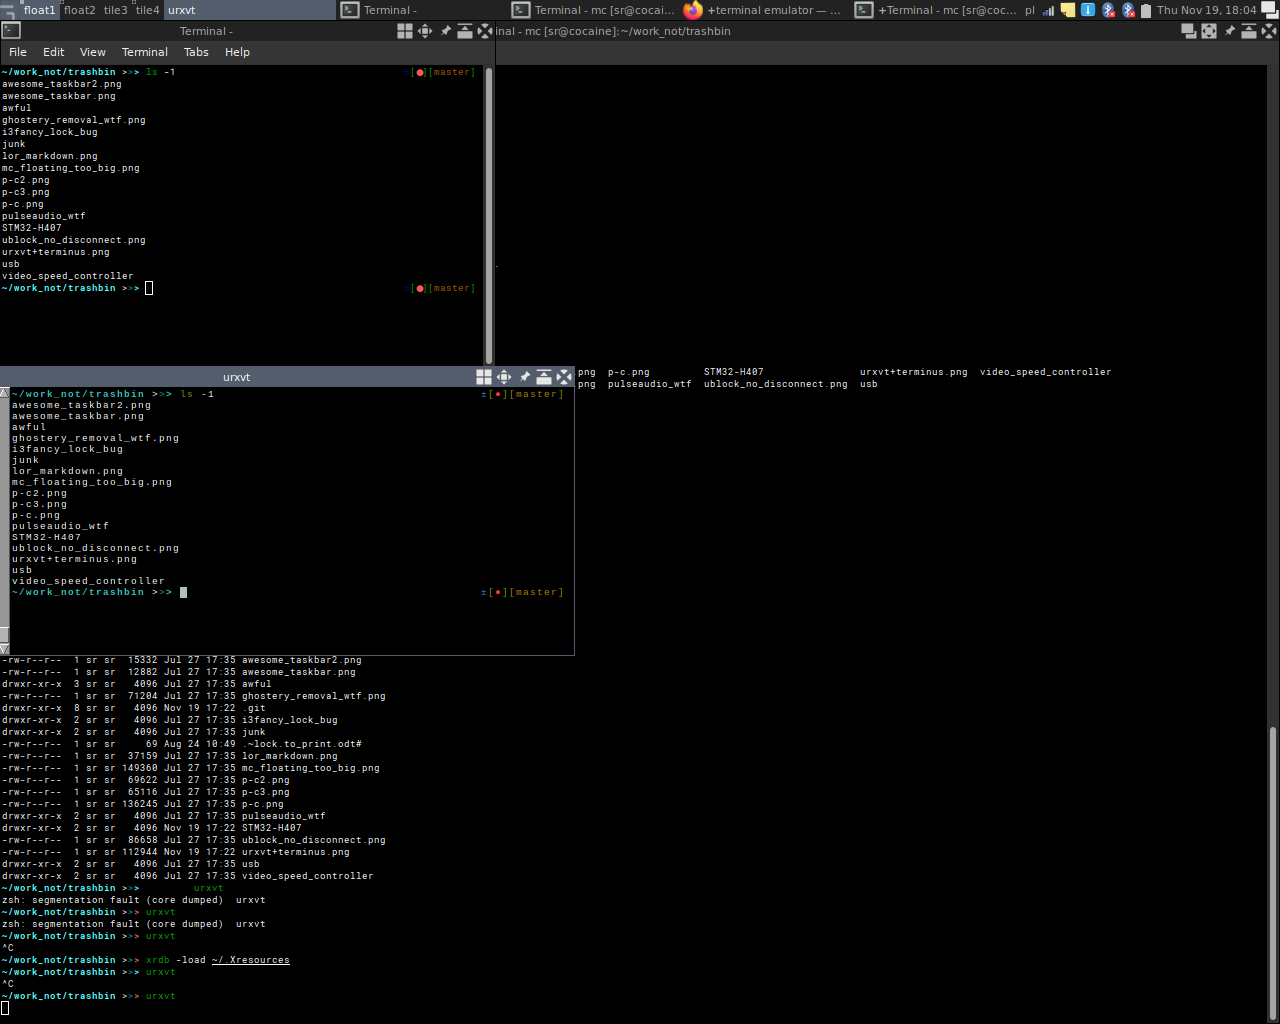Click second Bluetooth tray icon

(x=1128, y=10)
